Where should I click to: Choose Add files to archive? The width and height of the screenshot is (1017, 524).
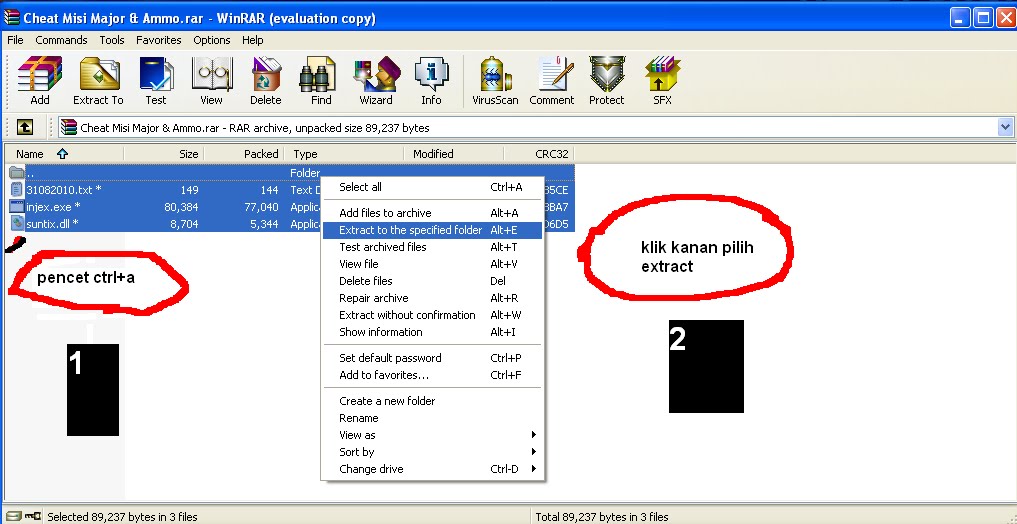432,213
